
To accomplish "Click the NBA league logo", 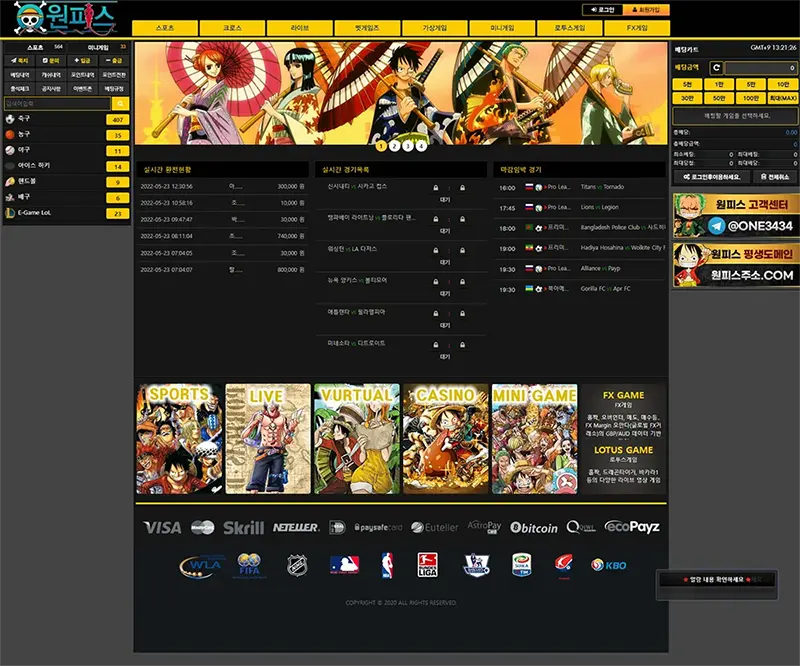I will [x=387, y=565].
